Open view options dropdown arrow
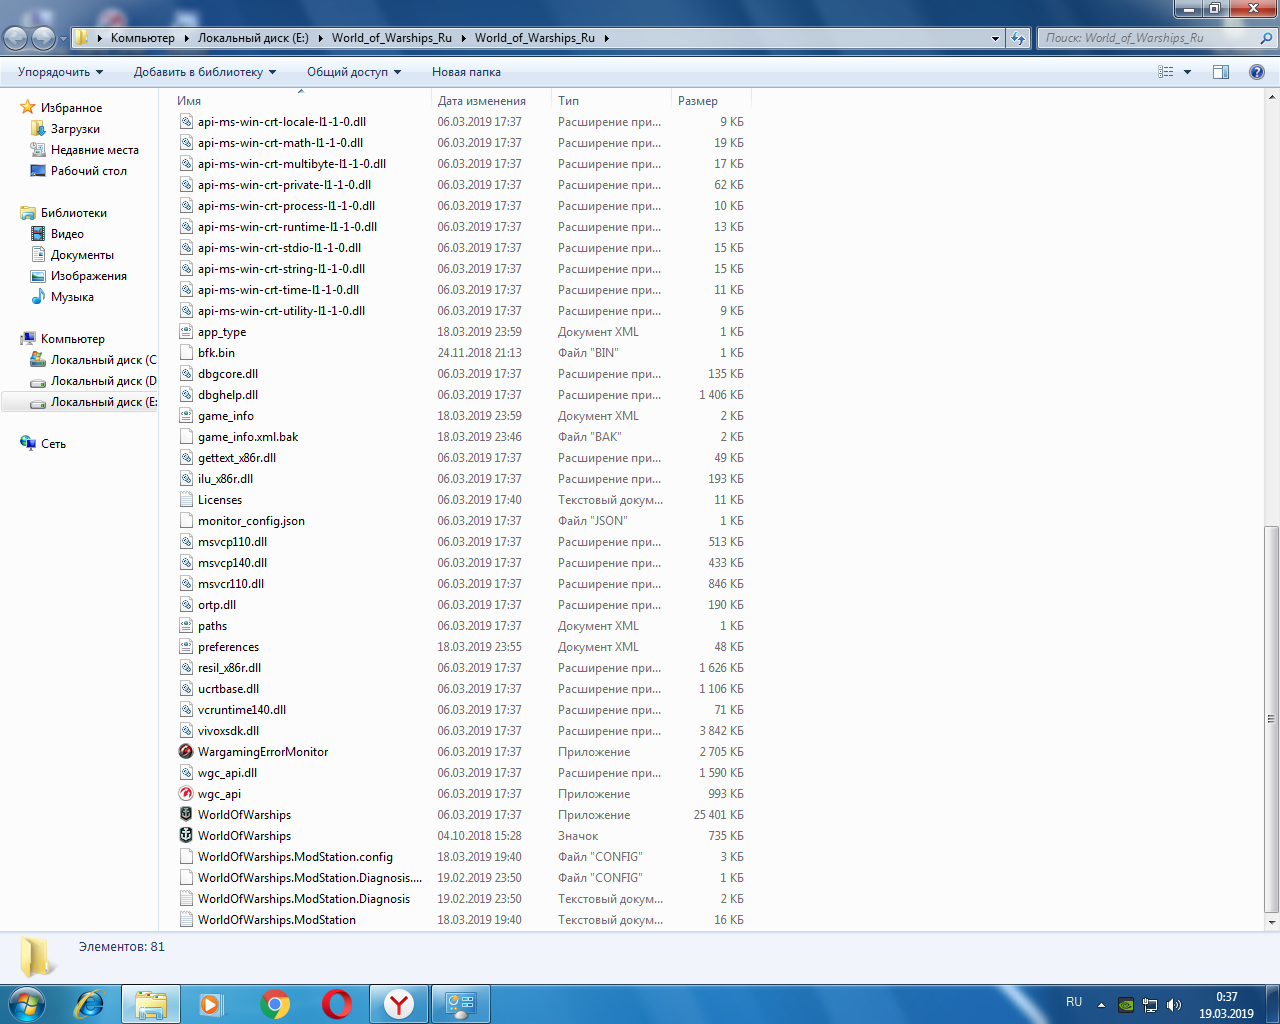Viewport: 1280px width, 1024px height. point(1188,72)
